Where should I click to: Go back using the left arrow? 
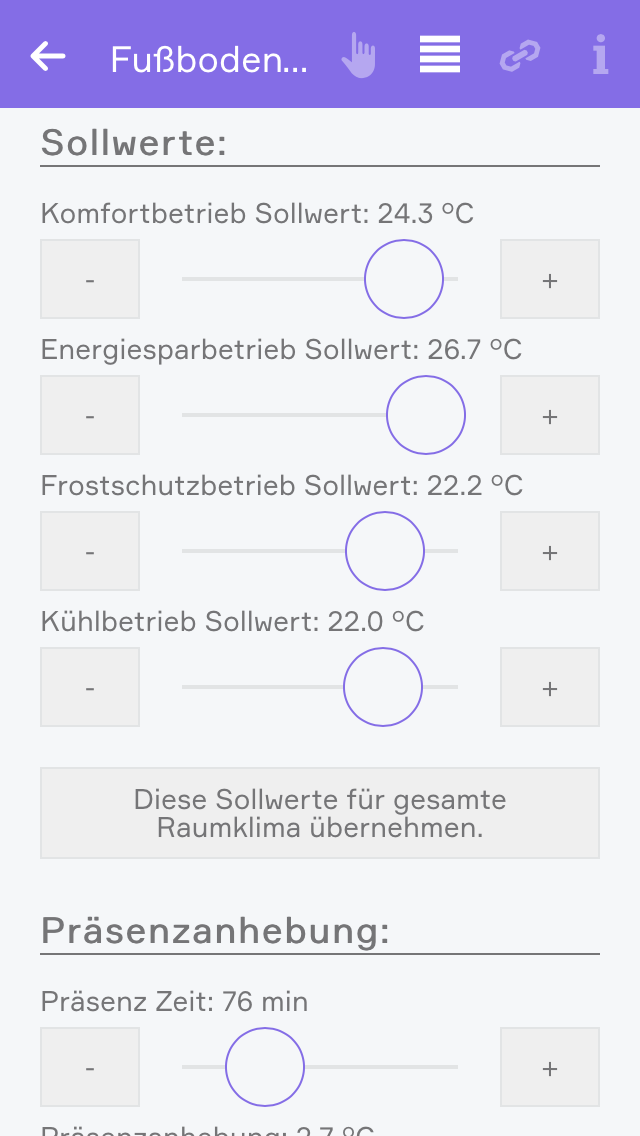pos(48,57)
